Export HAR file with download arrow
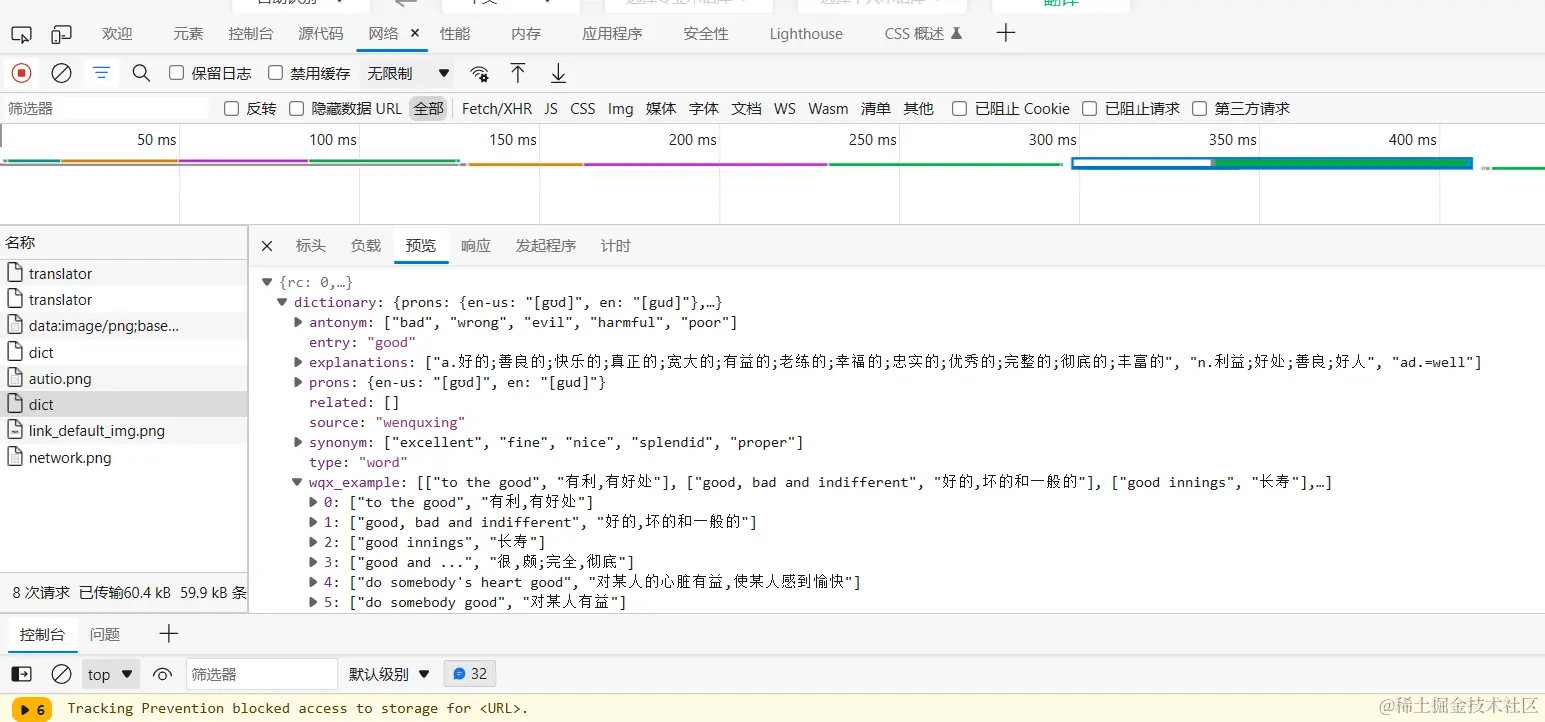Screen dimensions: 1545x722 coord(558,73)
